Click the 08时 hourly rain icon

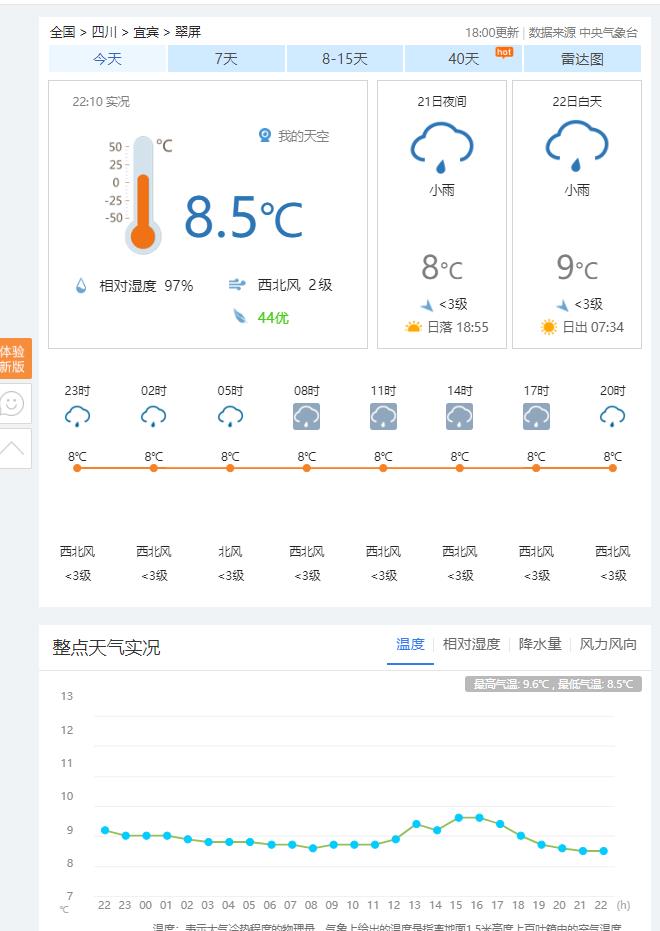306,417
